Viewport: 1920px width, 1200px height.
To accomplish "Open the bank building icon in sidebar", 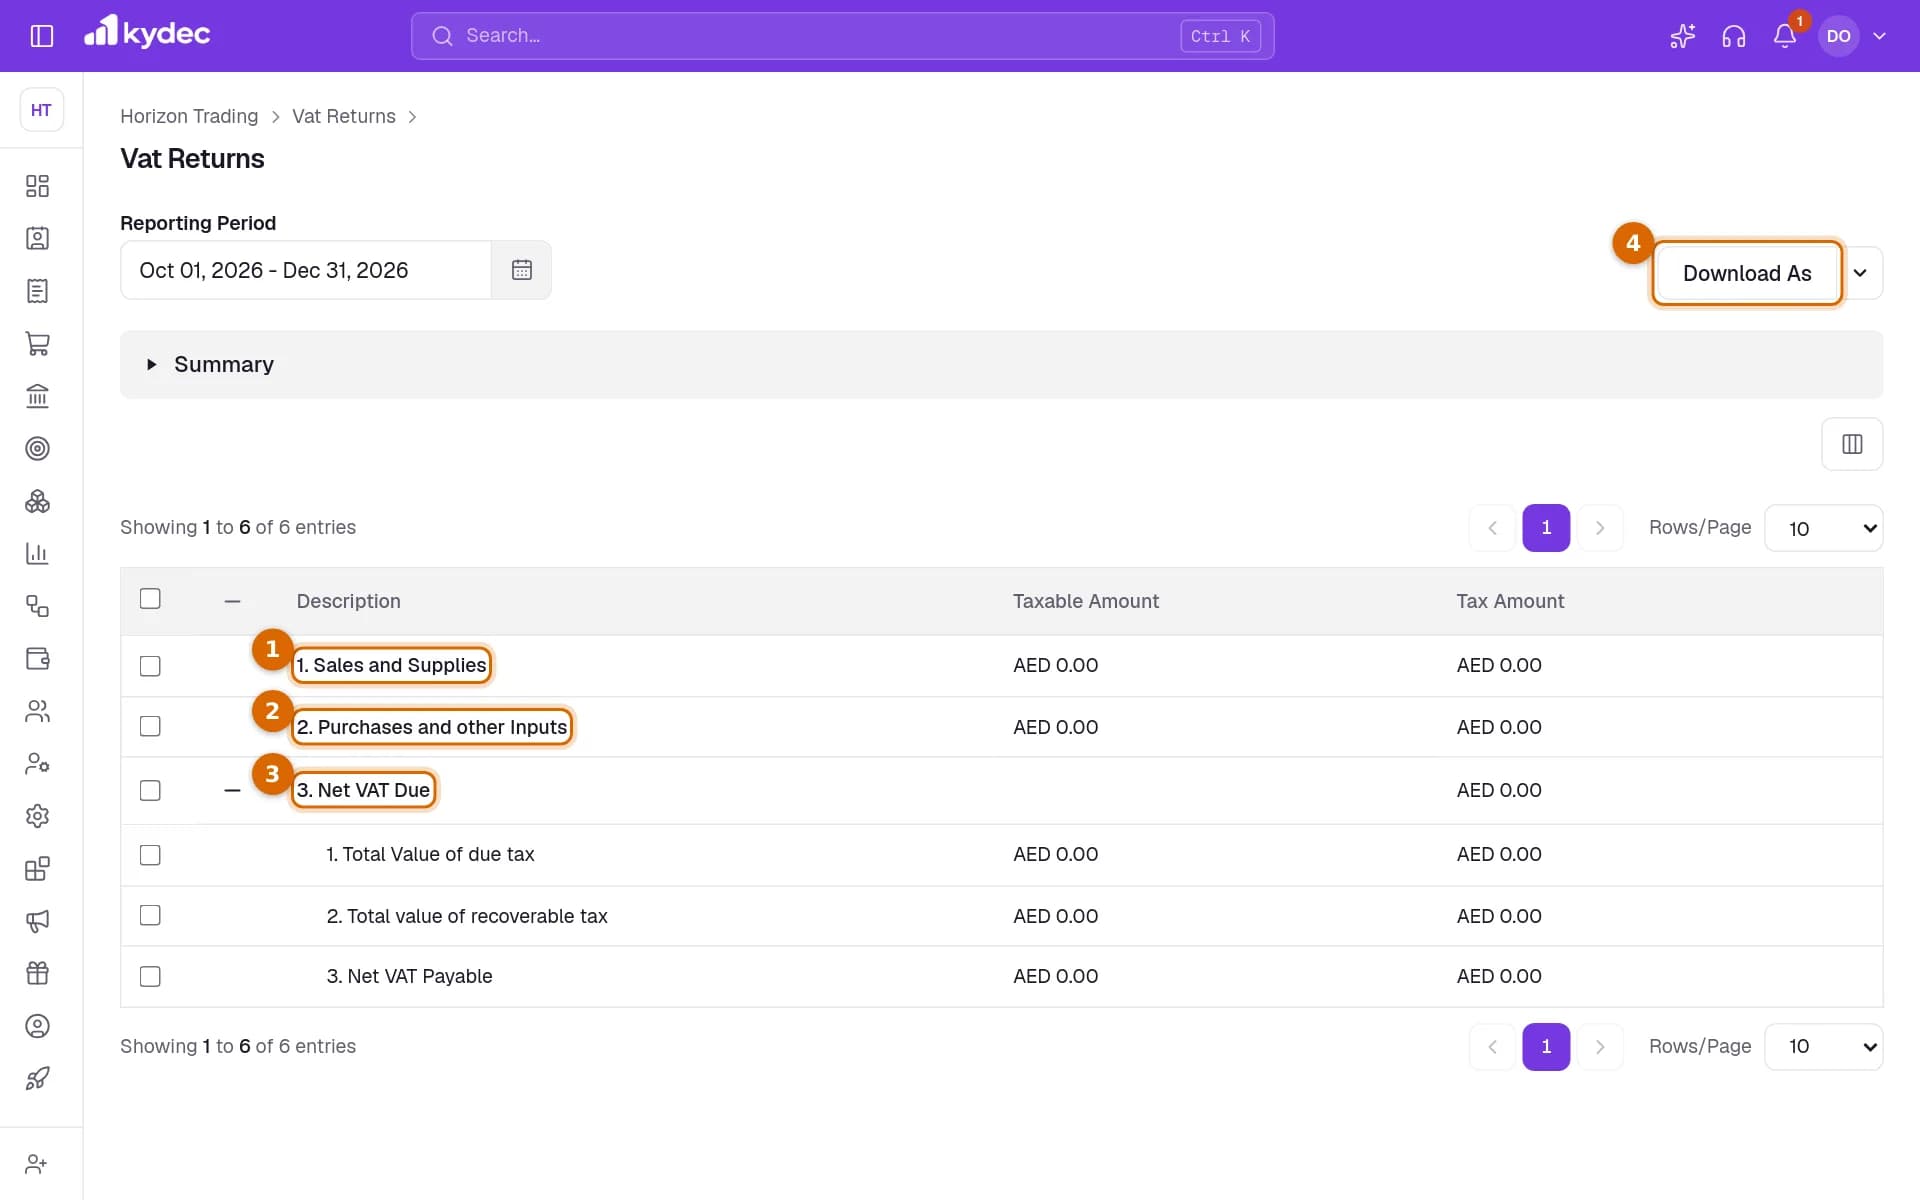I will tap(37, 396).
